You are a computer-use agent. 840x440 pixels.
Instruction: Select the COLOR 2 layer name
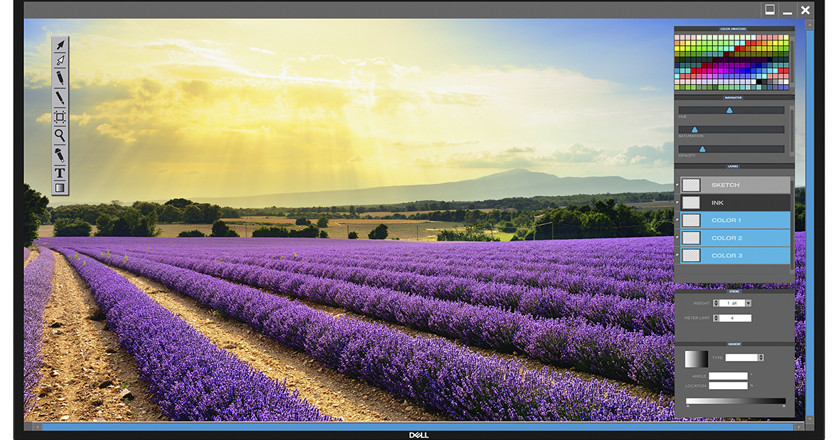tap(726, 238)
